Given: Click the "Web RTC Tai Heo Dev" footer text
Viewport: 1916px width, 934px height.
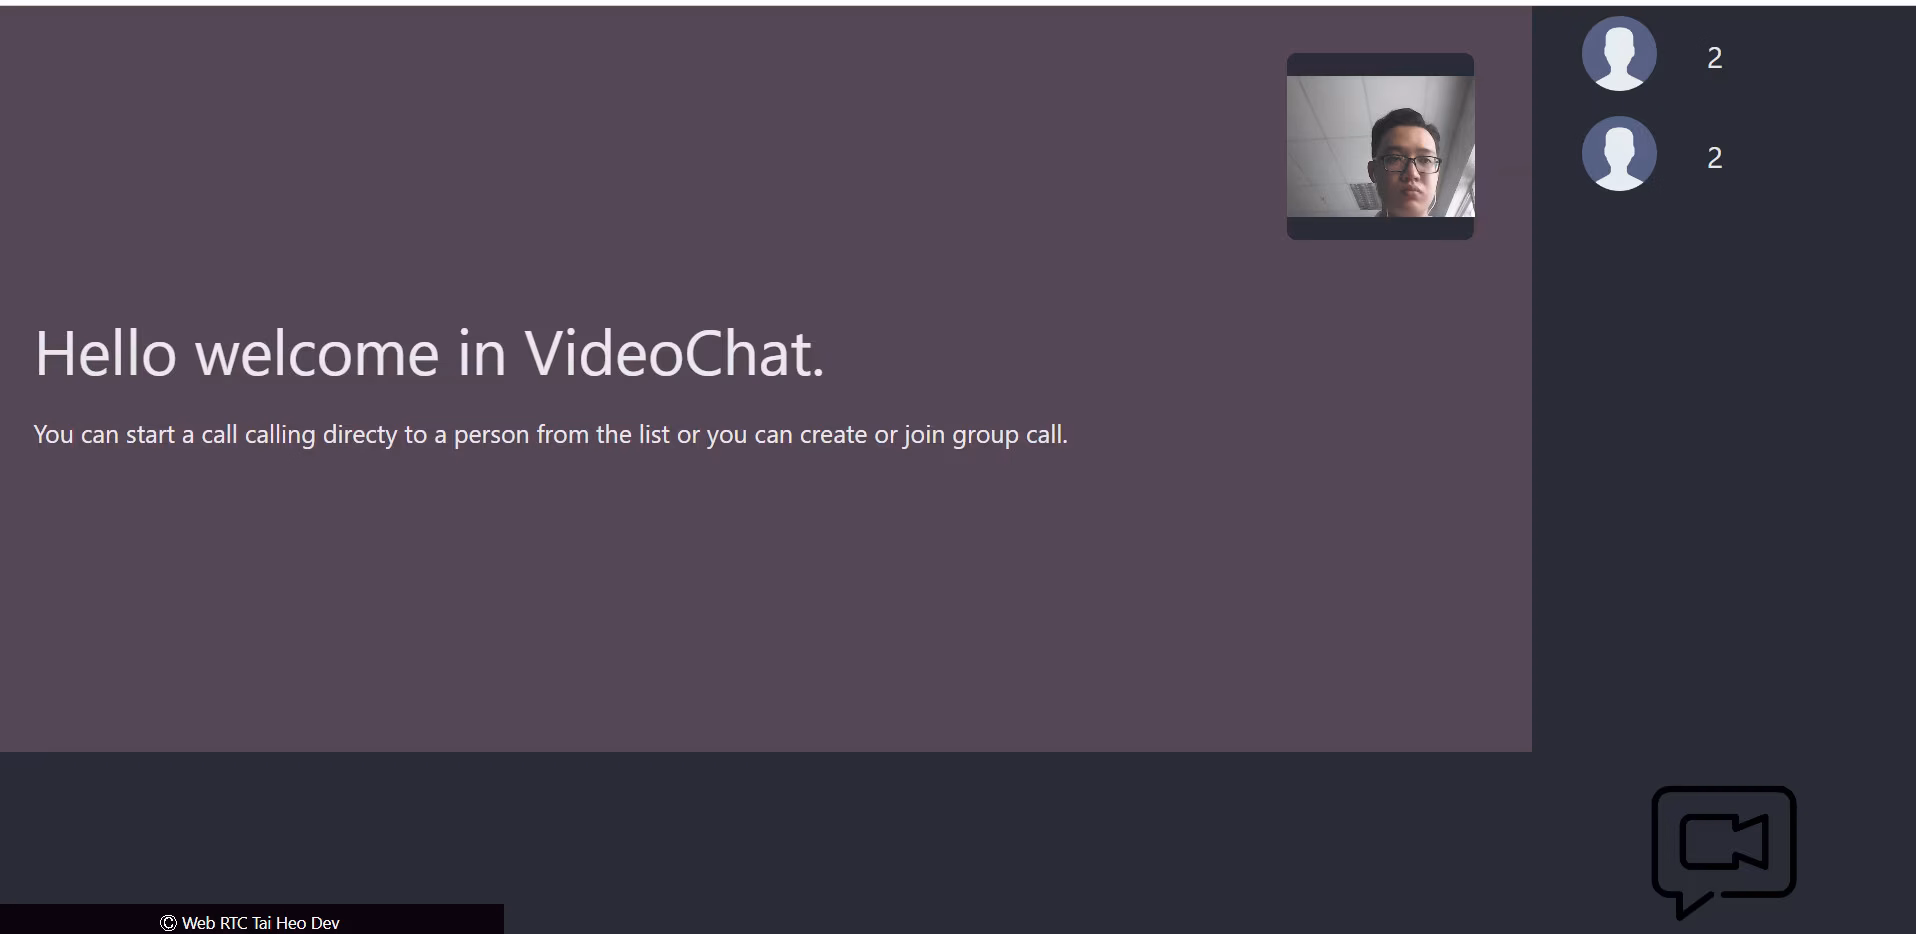Looking at the screenshot, I should pos(250,923).
